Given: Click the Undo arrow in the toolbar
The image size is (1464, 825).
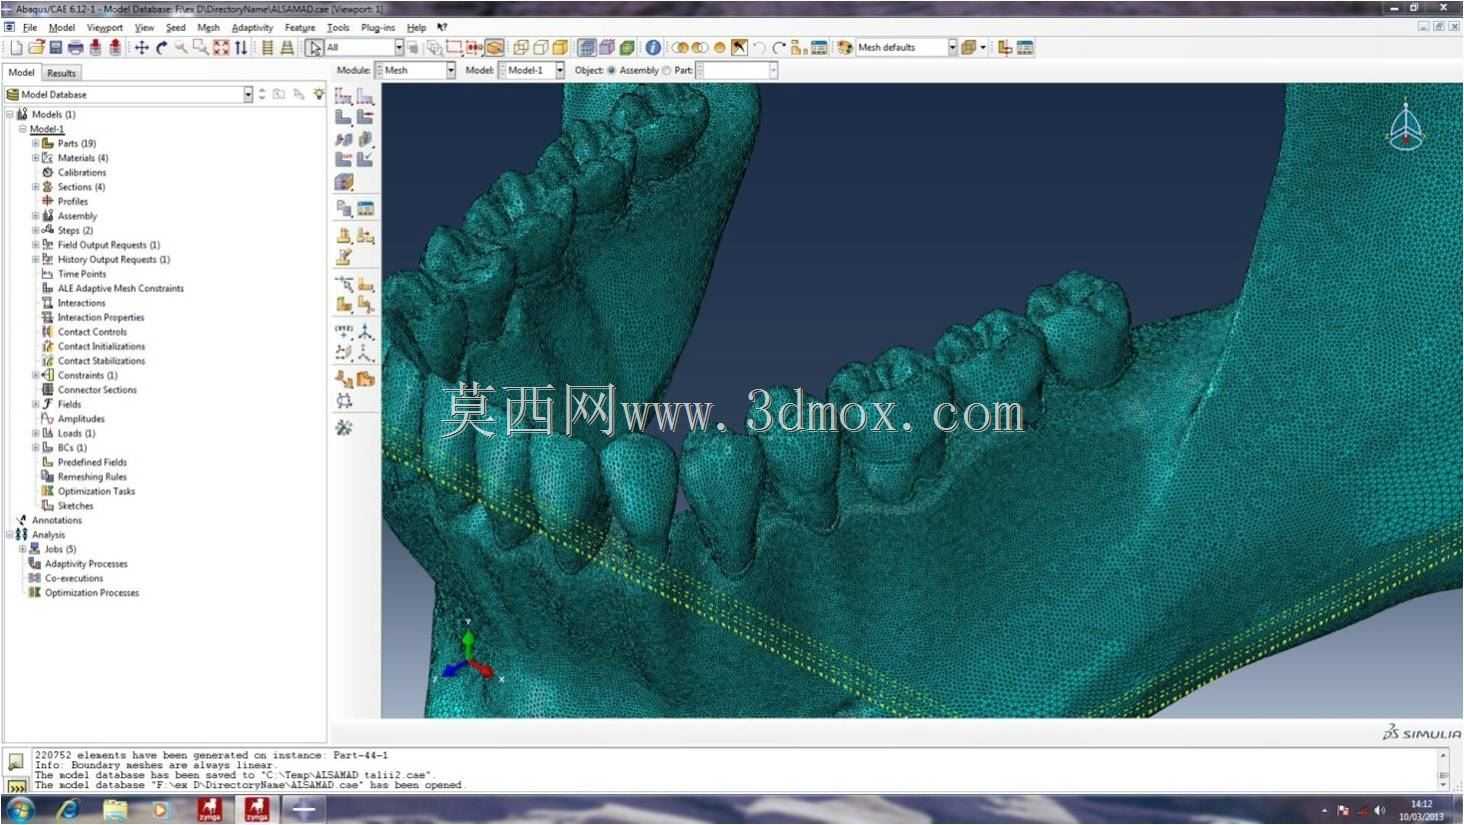Looking at the screenshot, I should click(759, 47).
